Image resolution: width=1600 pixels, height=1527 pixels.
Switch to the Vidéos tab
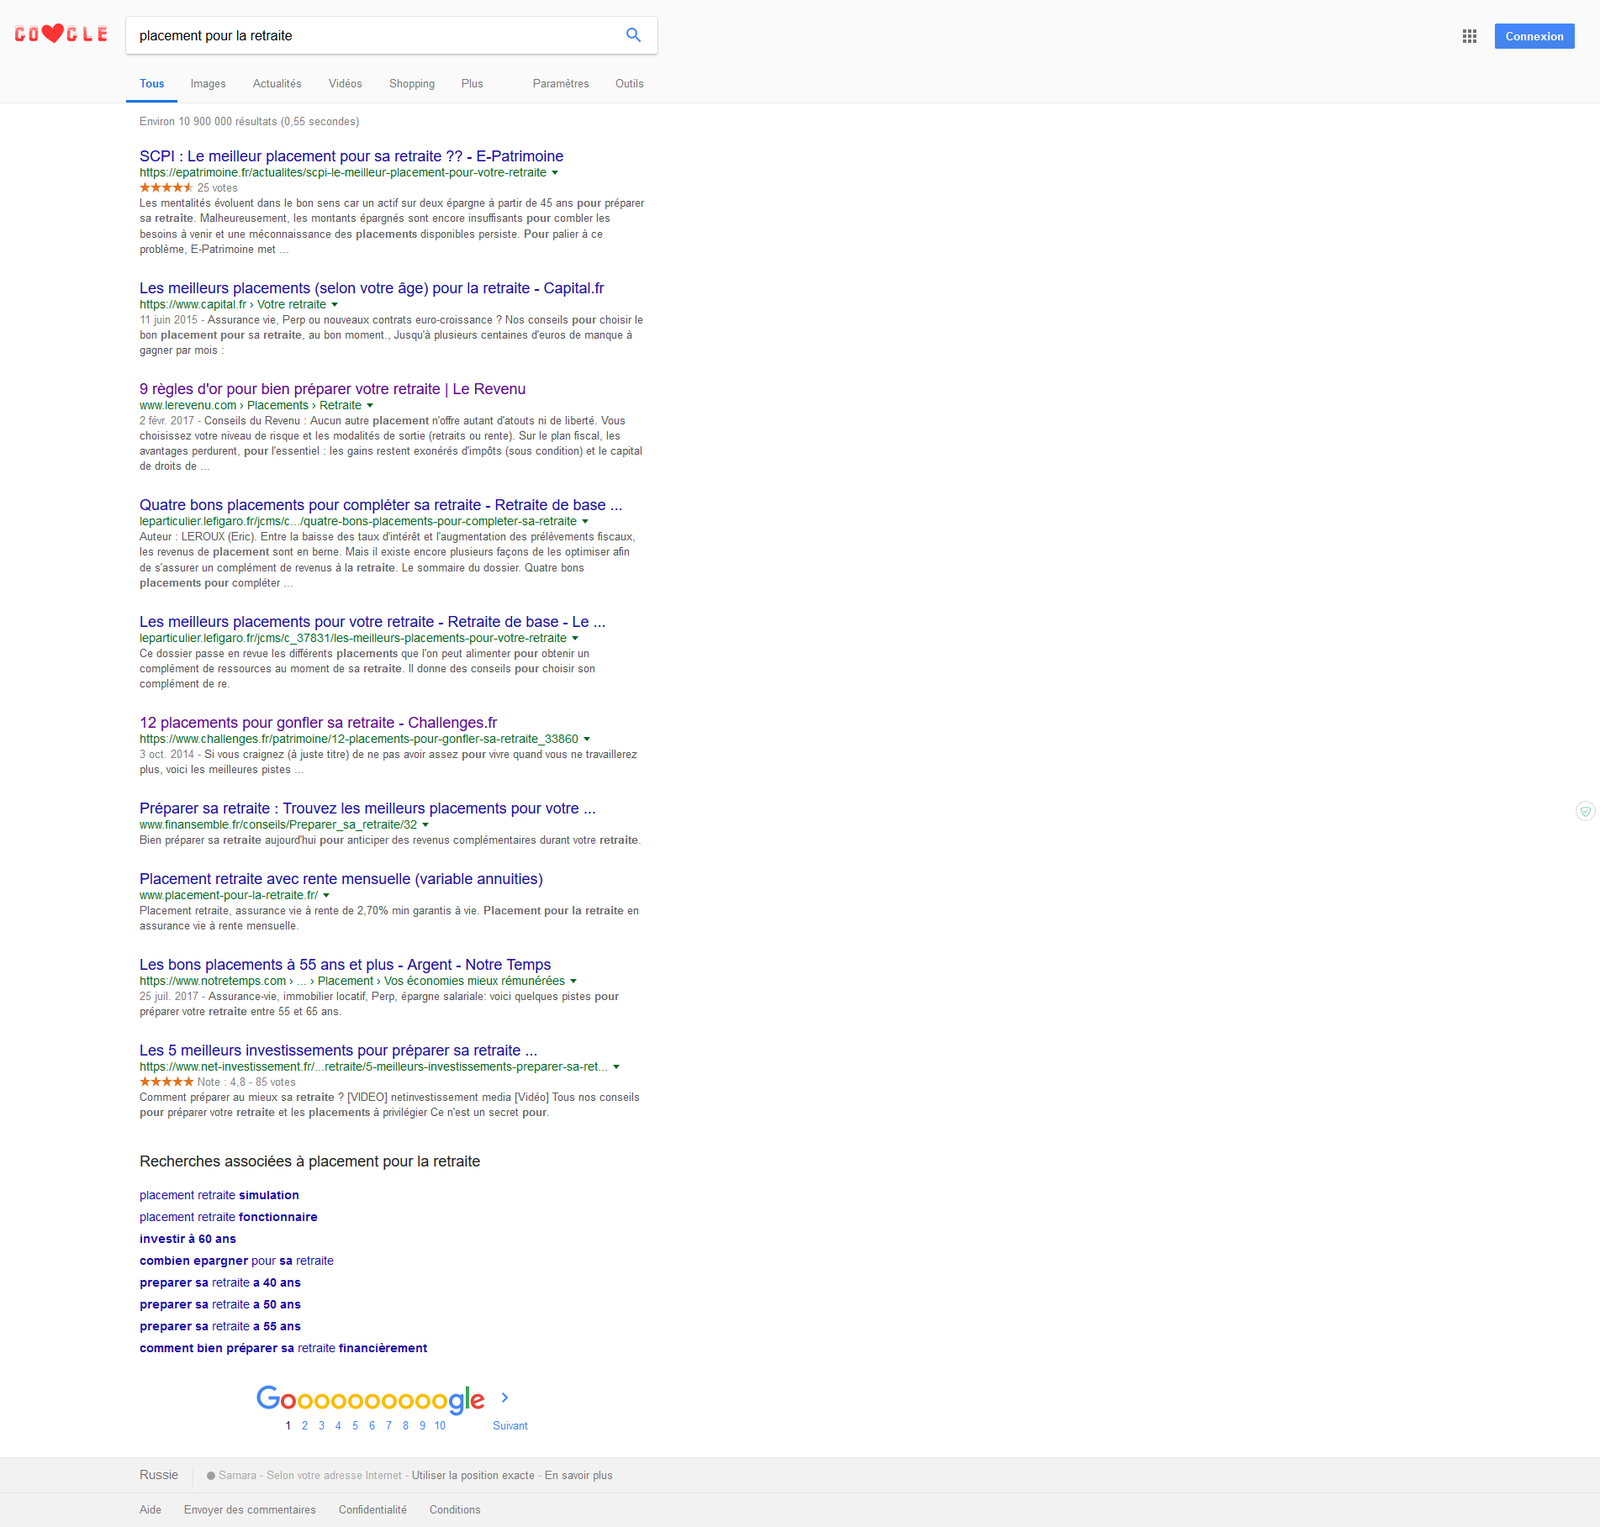(x=345, y=84)
